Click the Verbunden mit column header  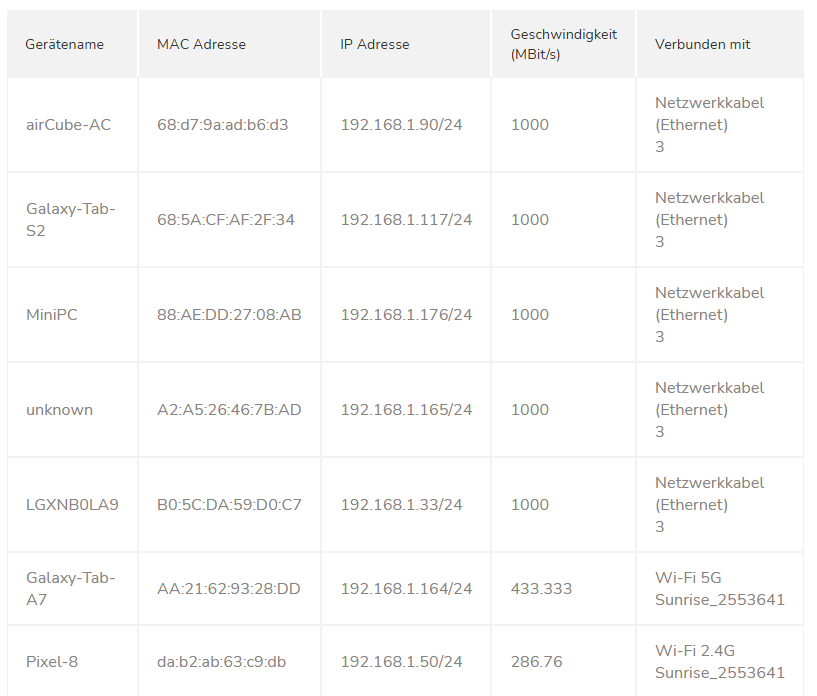point(702,44)
